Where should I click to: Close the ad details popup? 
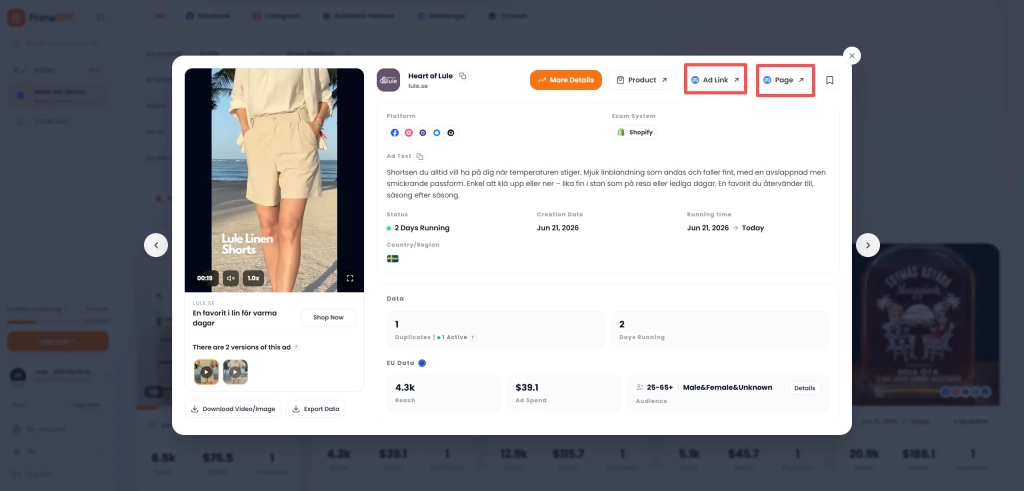pos(852,56)
